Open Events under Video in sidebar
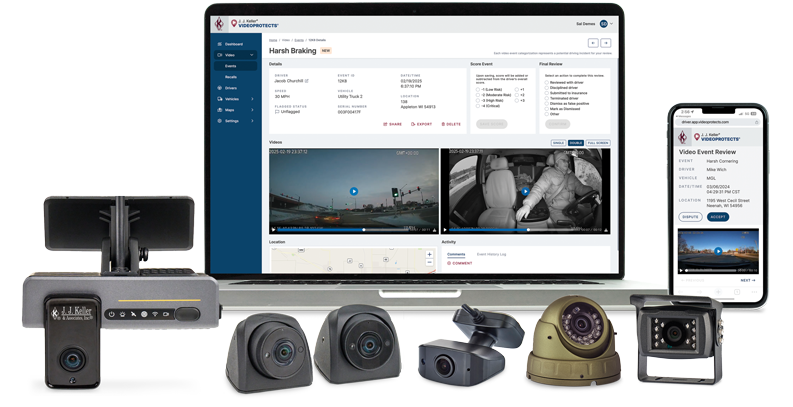 tap(235, 66)
